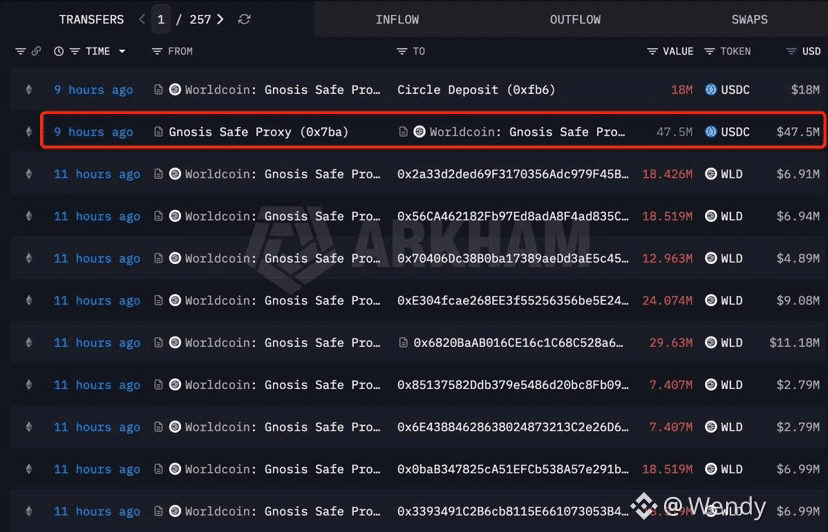The image size is (828, 532).
Task: Filter by the VALUE column
Action: (652, 51)
